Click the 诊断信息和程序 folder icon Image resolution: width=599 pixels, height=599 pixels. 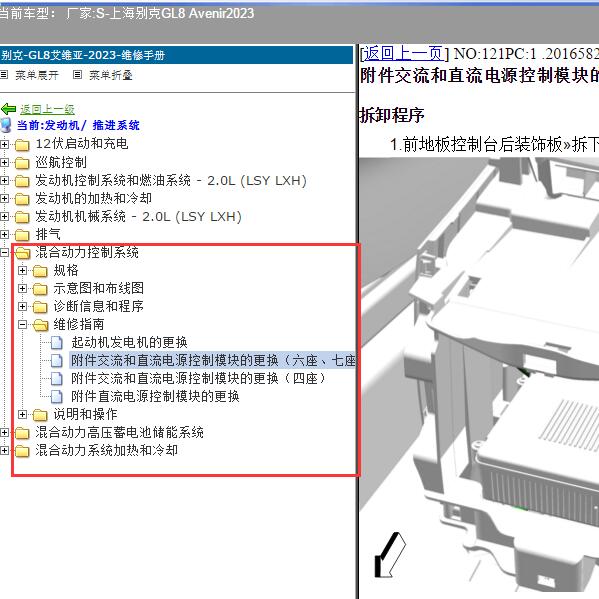point(40,306)
